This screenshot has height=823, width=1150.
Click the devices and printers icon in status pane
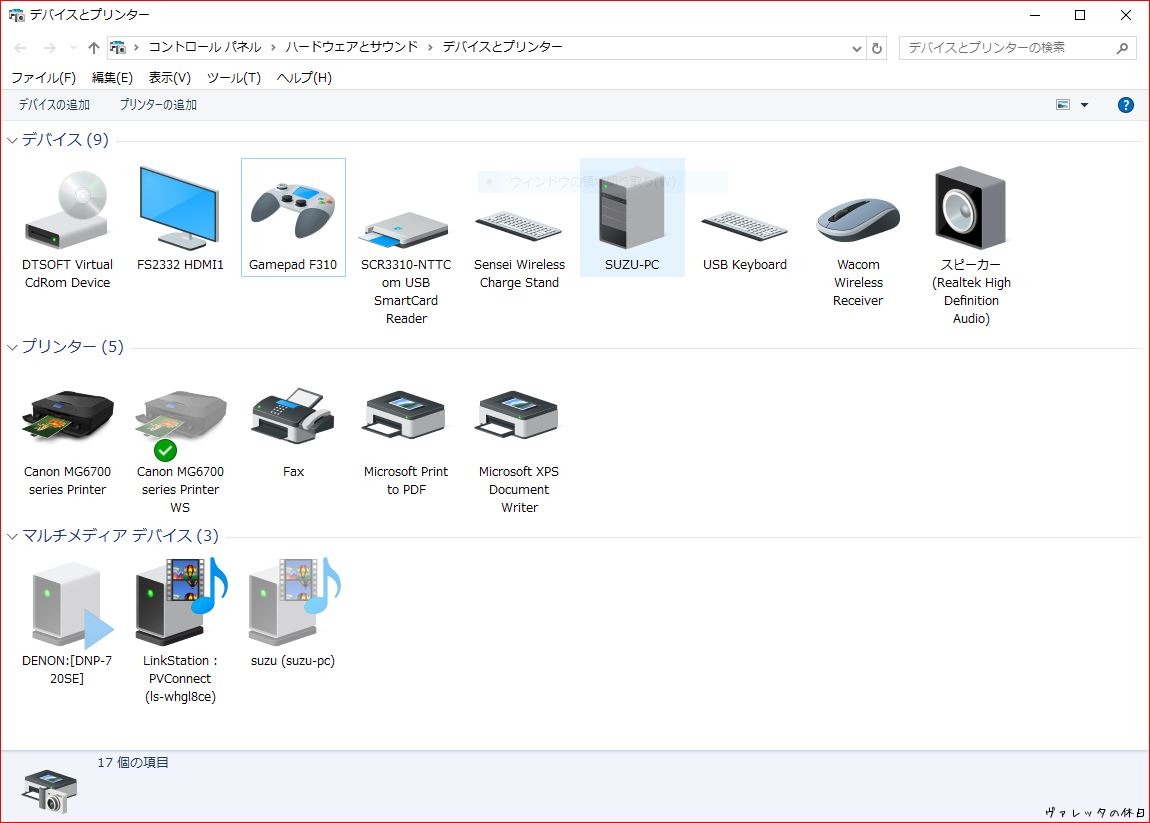coord(49,791)
